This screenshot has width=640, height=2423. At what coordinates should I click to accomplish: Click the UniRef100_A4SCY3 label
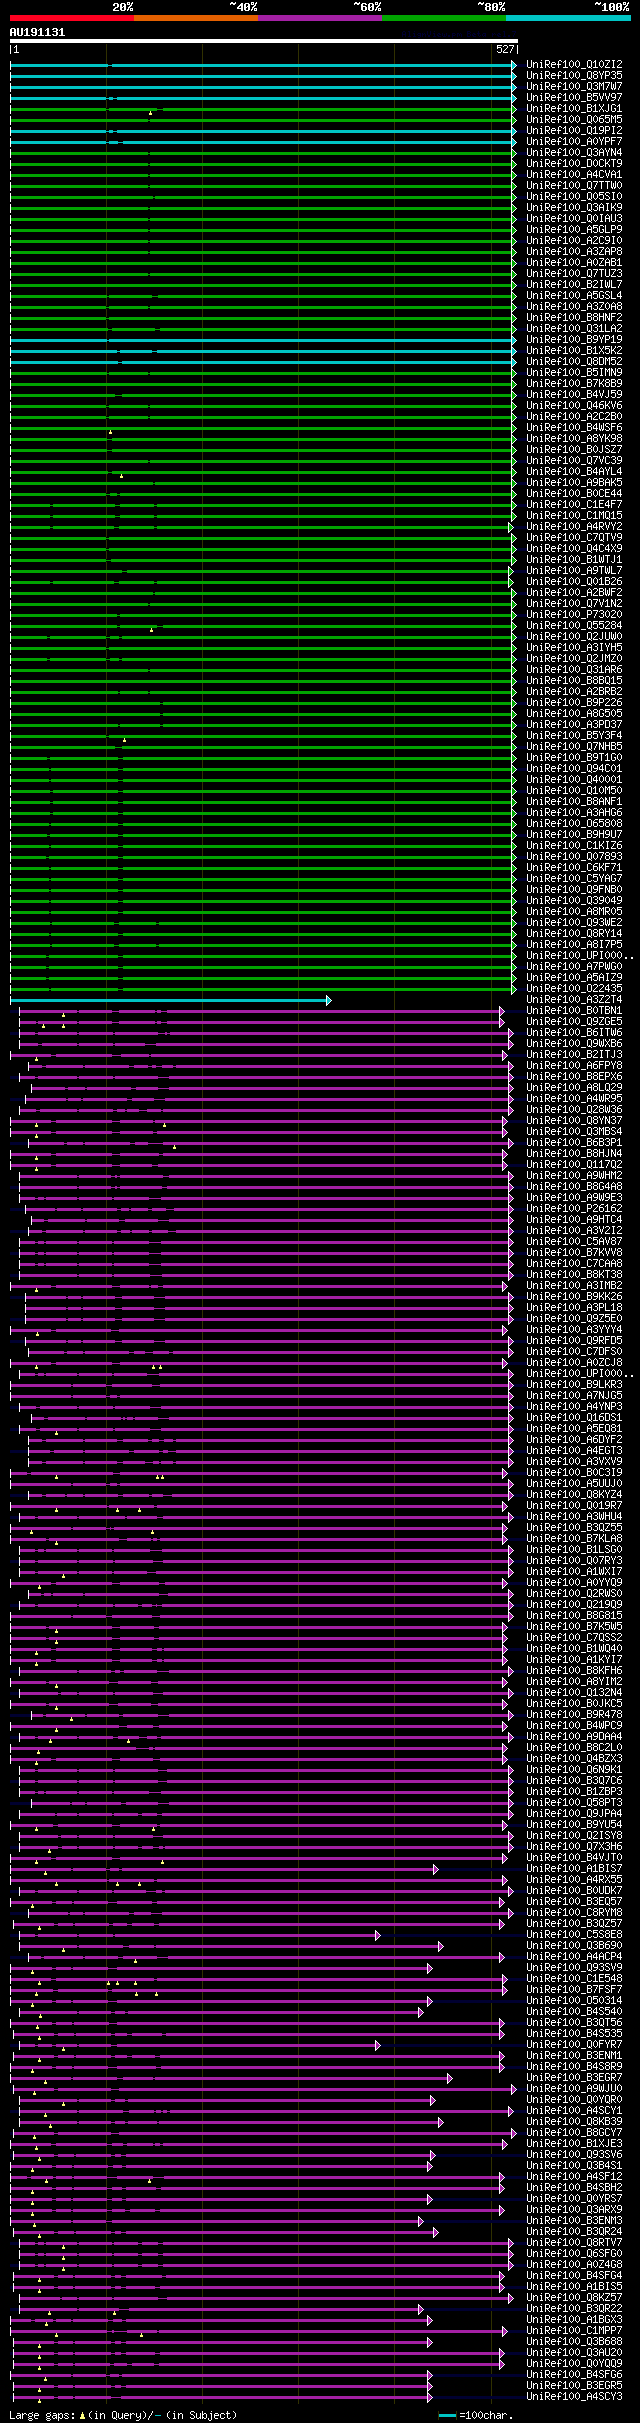tap(574, 2396)
